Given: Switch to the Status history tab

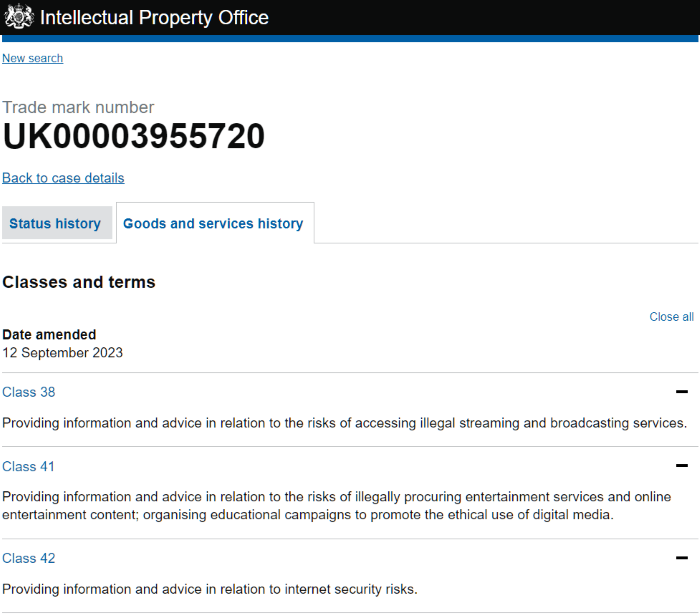Looking at the screenshot, I should pyautogui.click(x=55, y=223).
